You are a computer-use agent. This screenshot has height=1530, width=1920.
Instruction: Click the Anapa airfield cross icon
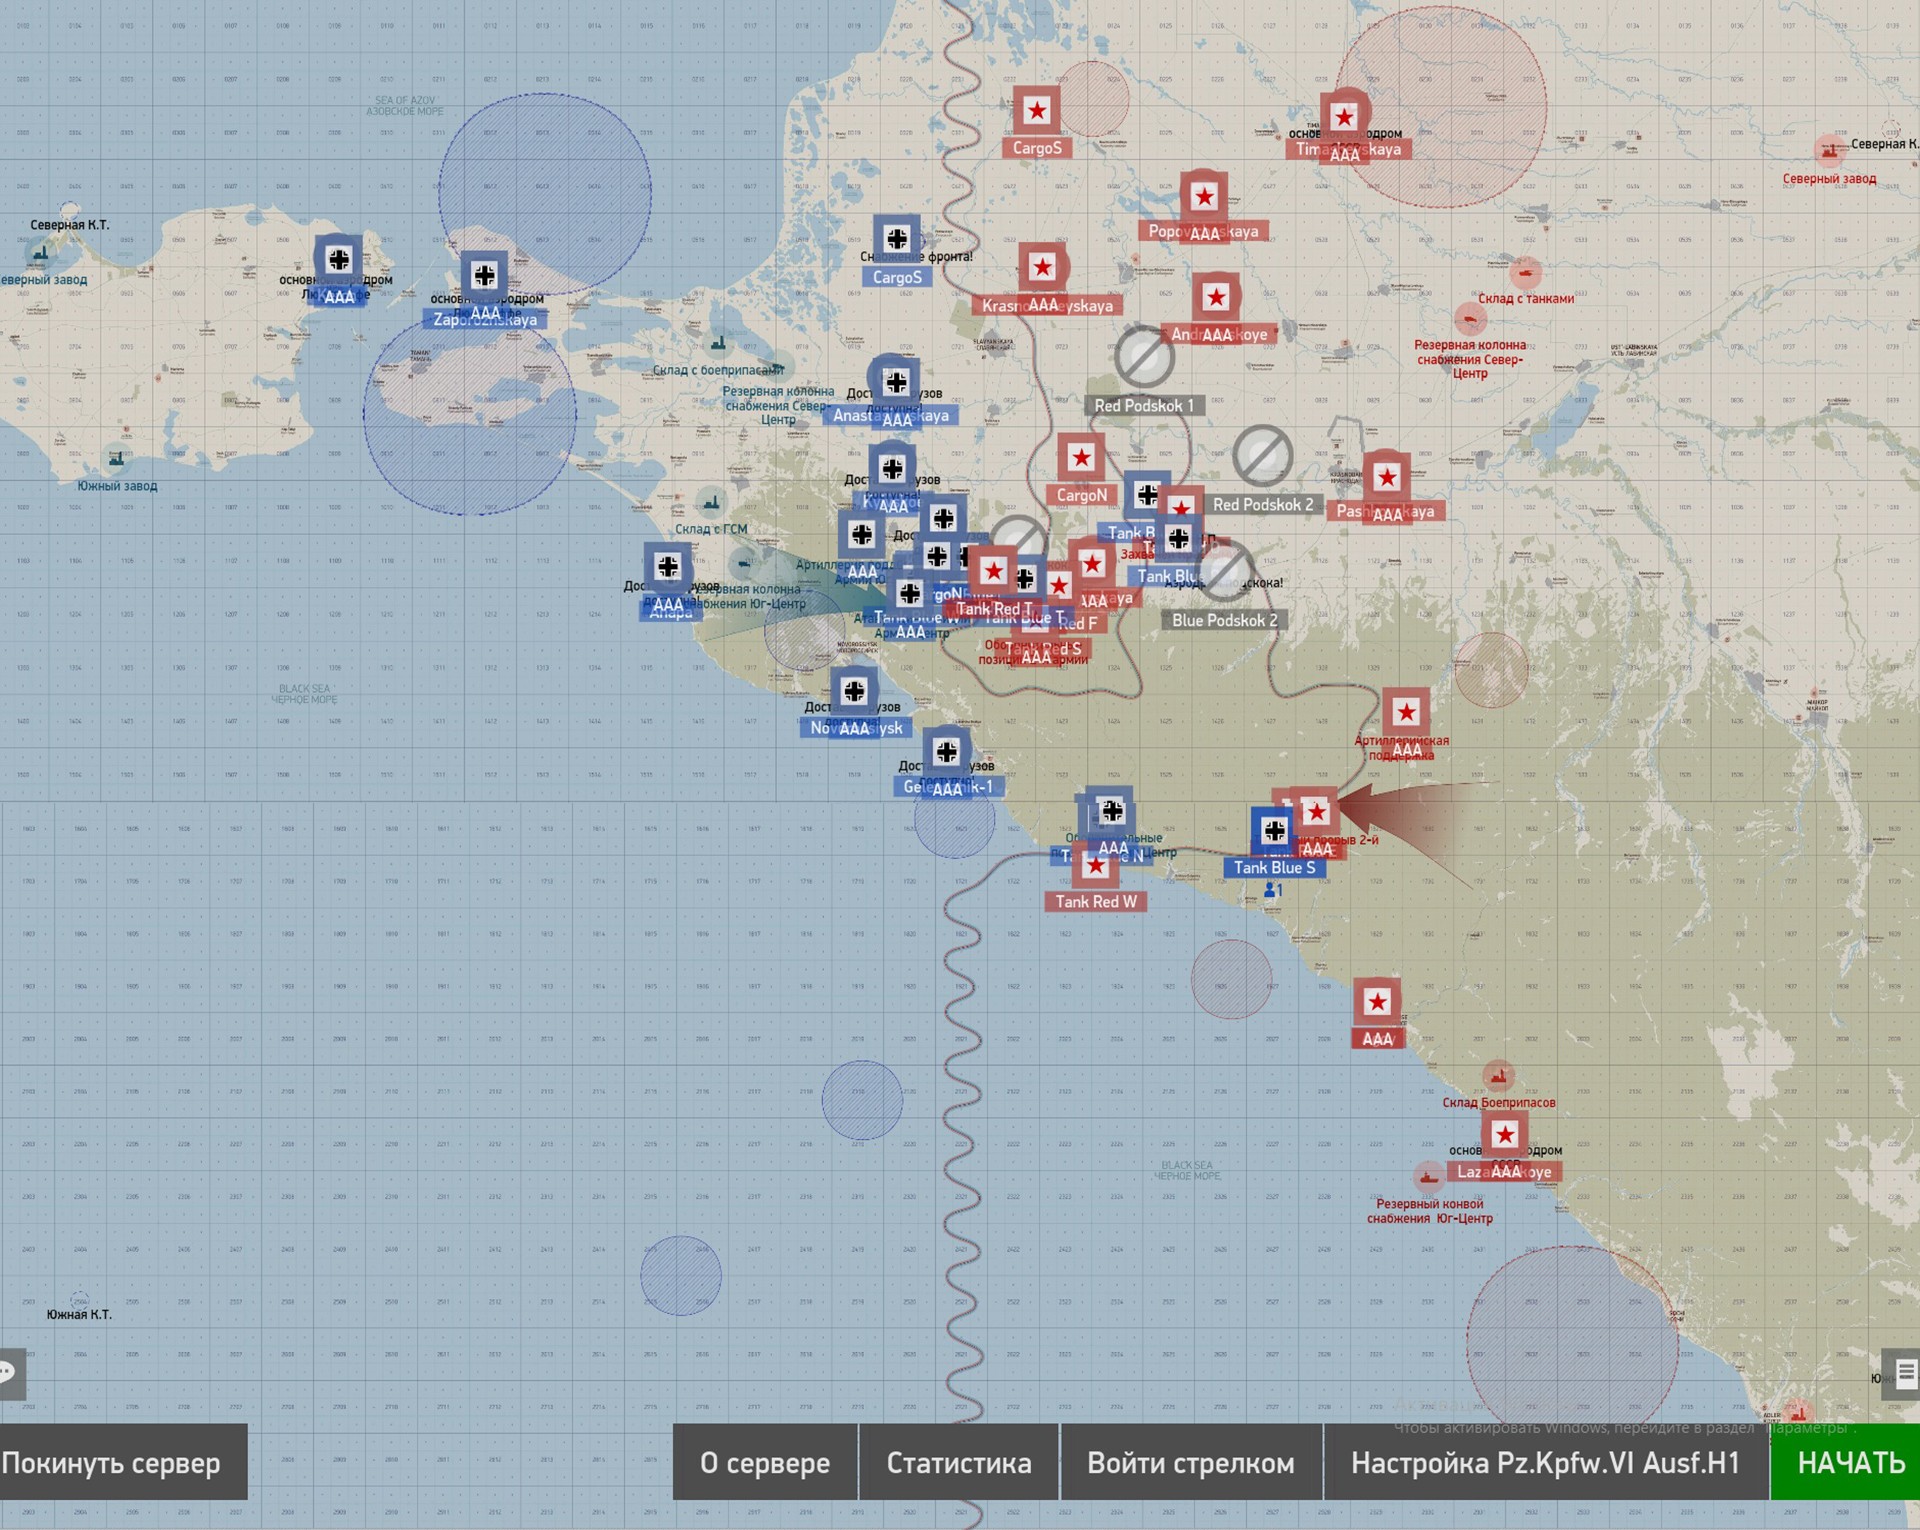[668, 567]
